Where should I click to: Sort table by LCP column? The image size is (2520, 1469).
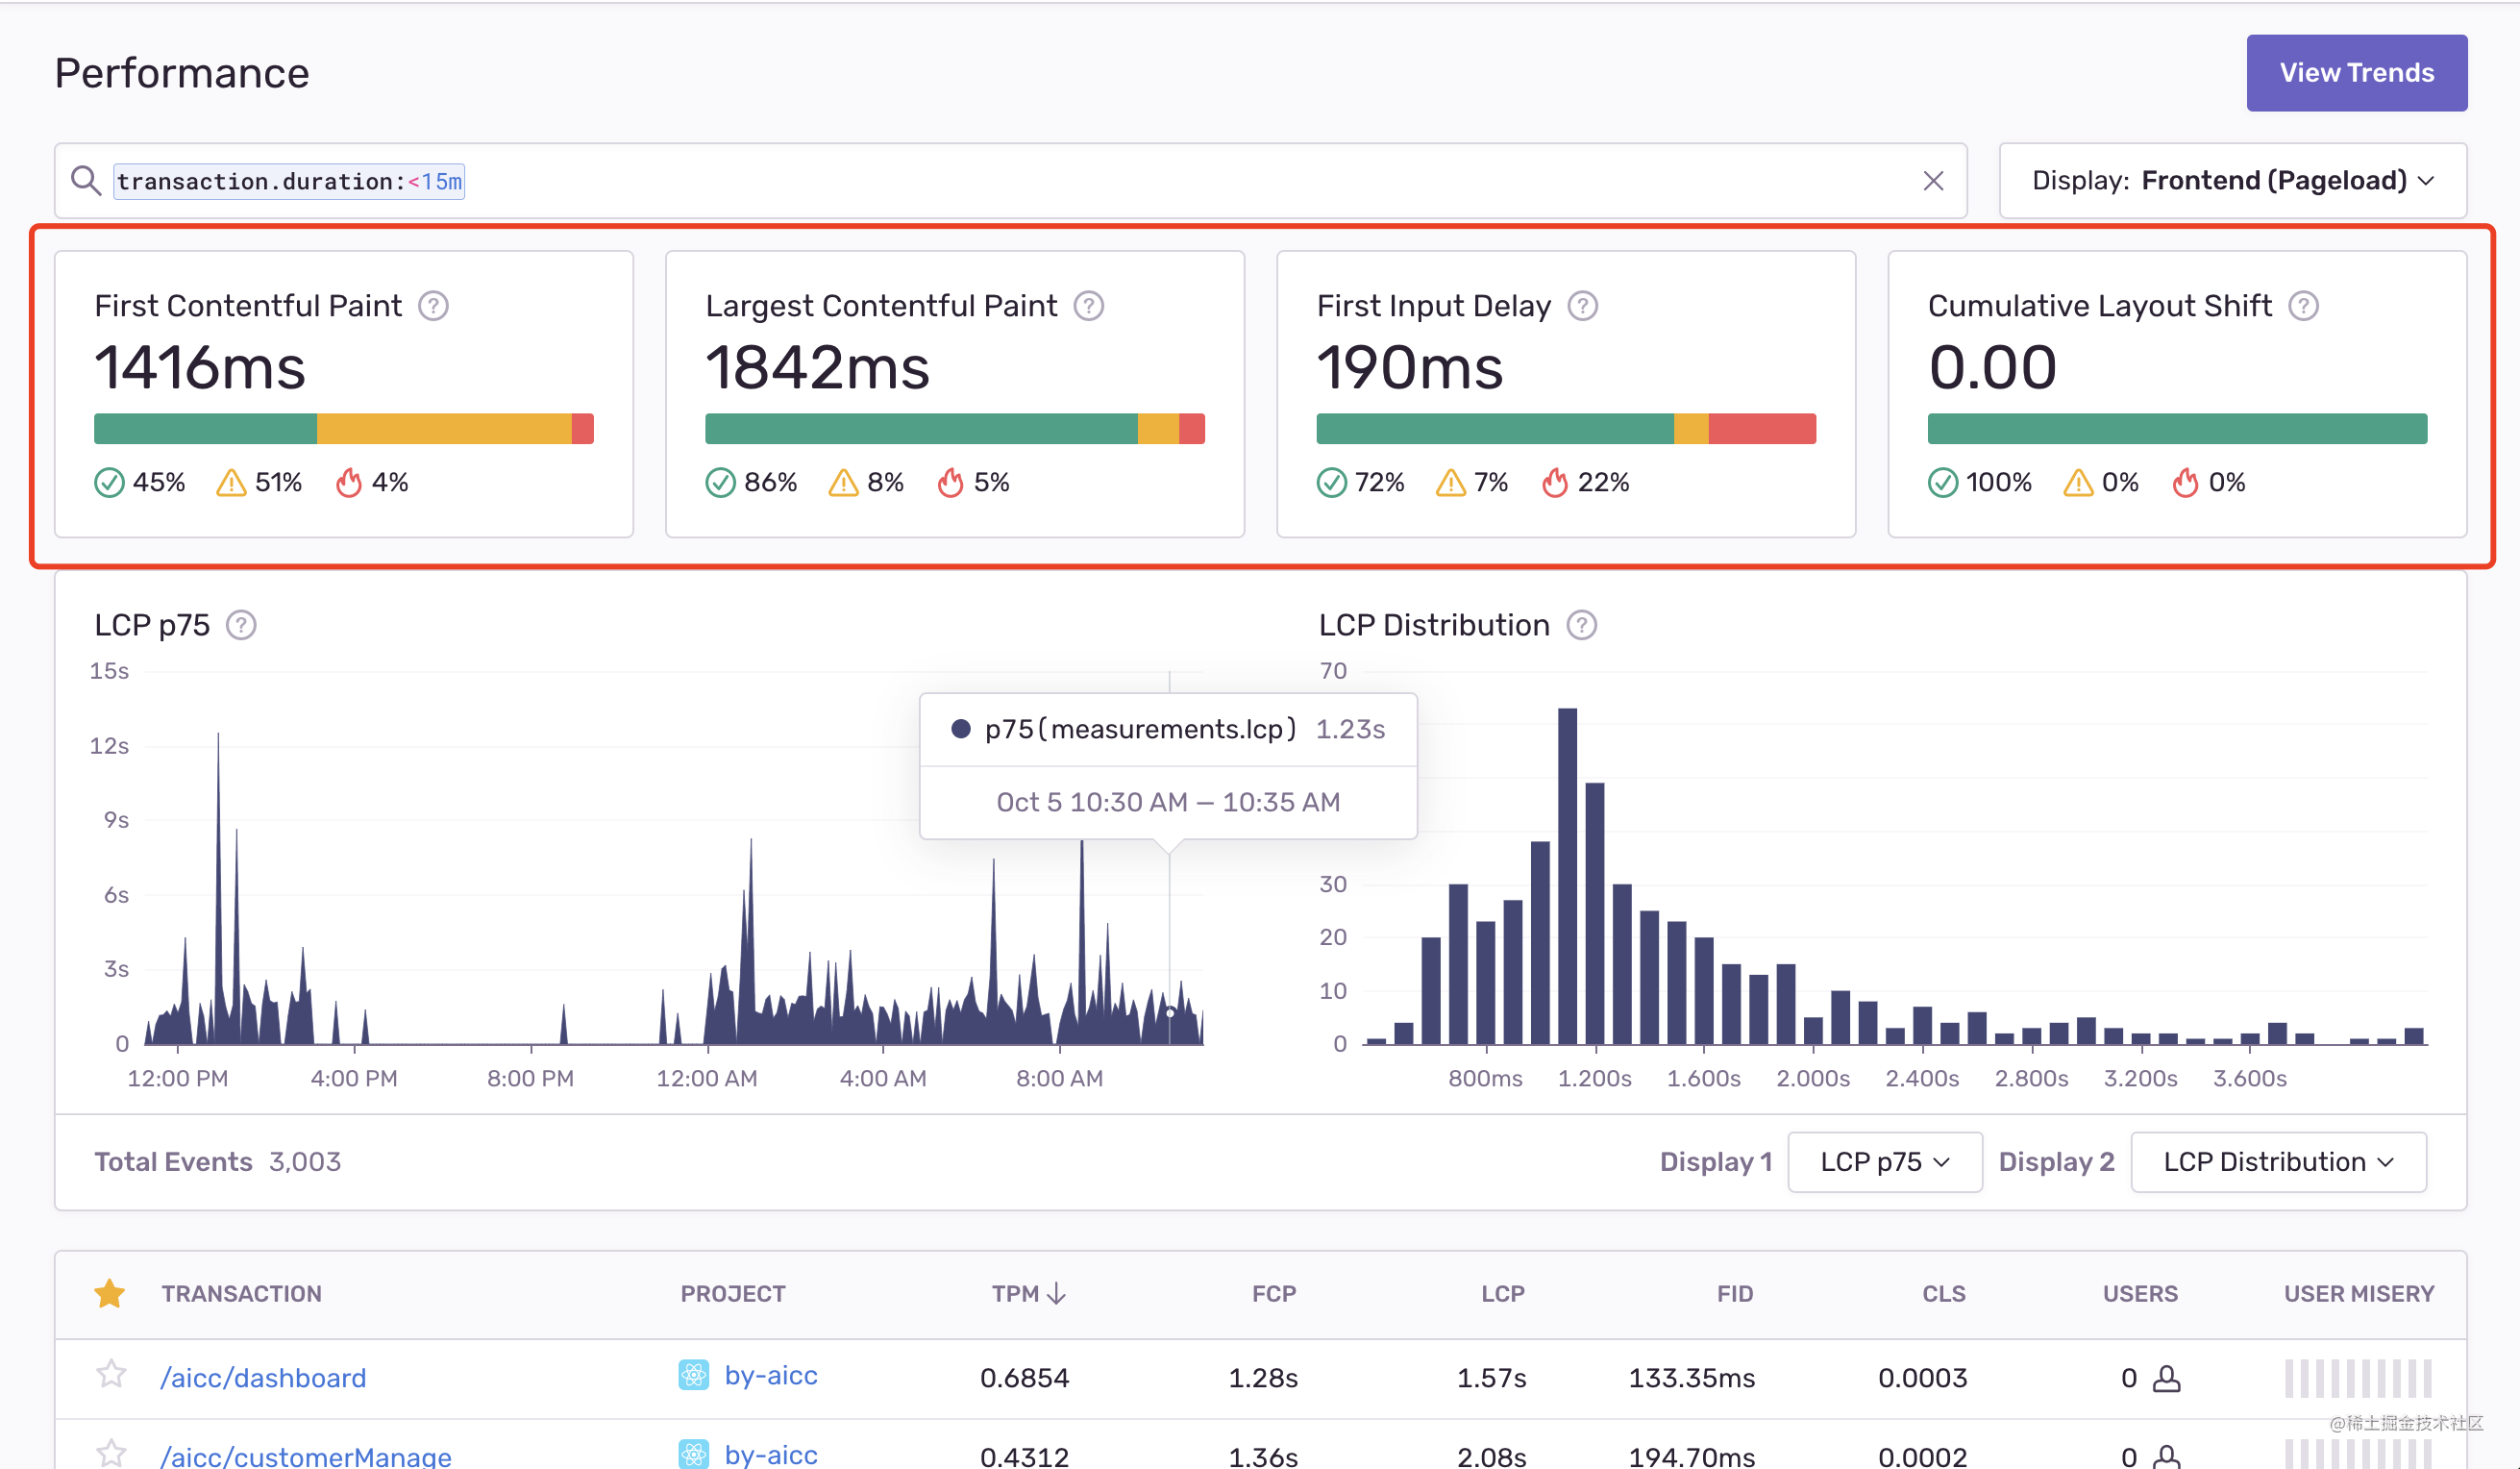point(1502,1293)
